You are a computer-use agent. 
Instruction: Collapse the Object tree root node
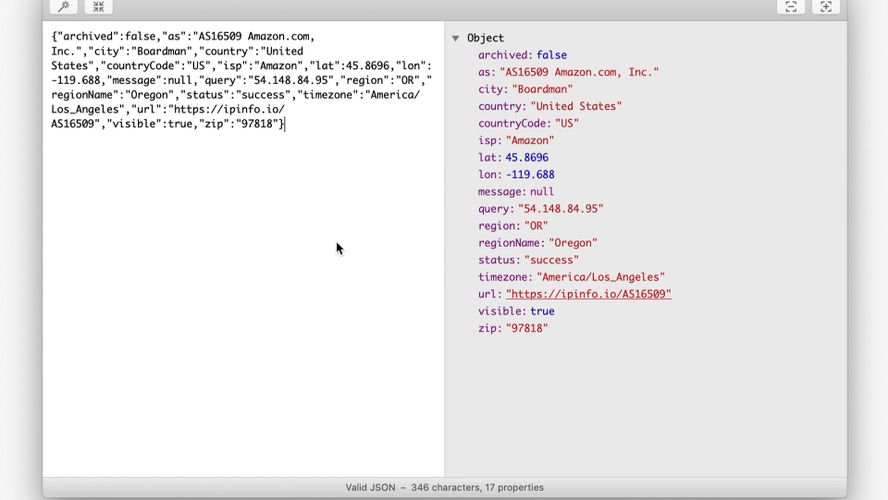455,38
